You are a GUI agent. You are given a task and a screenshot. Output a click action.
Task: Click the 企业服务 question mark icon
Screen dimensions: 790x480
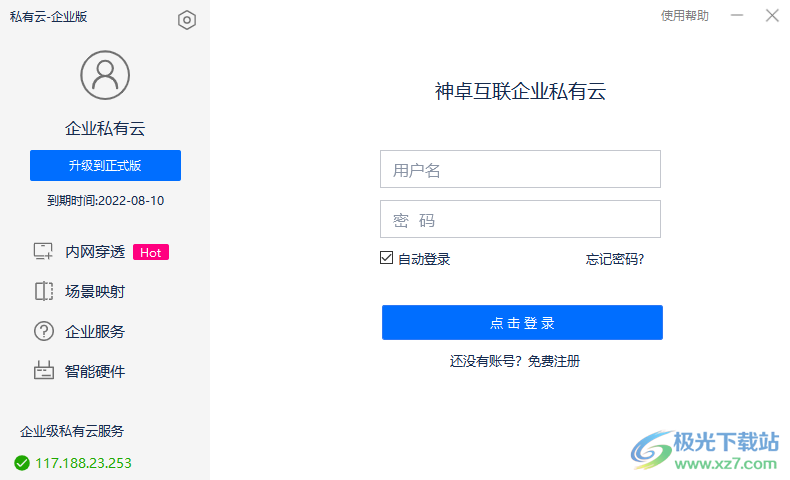44,331
